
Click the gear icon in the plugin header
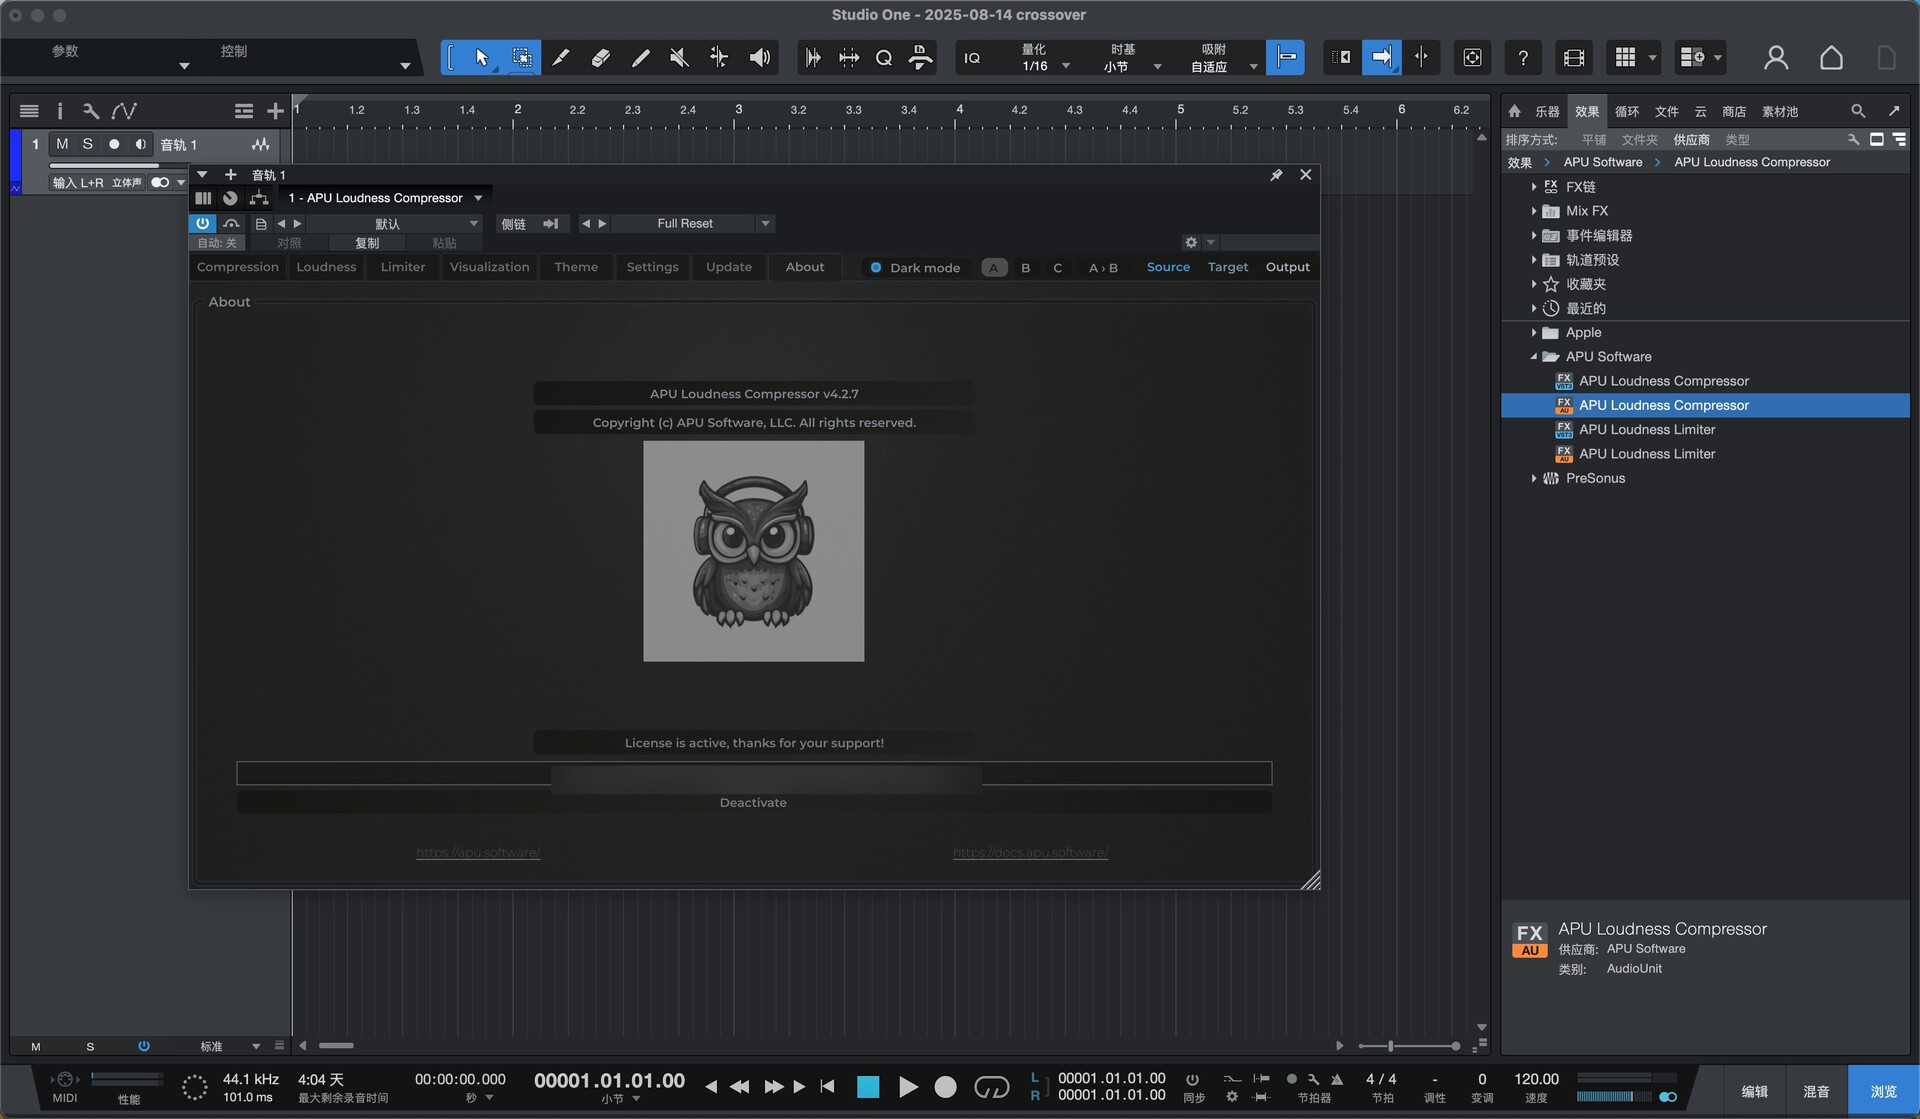[1191, 242]
